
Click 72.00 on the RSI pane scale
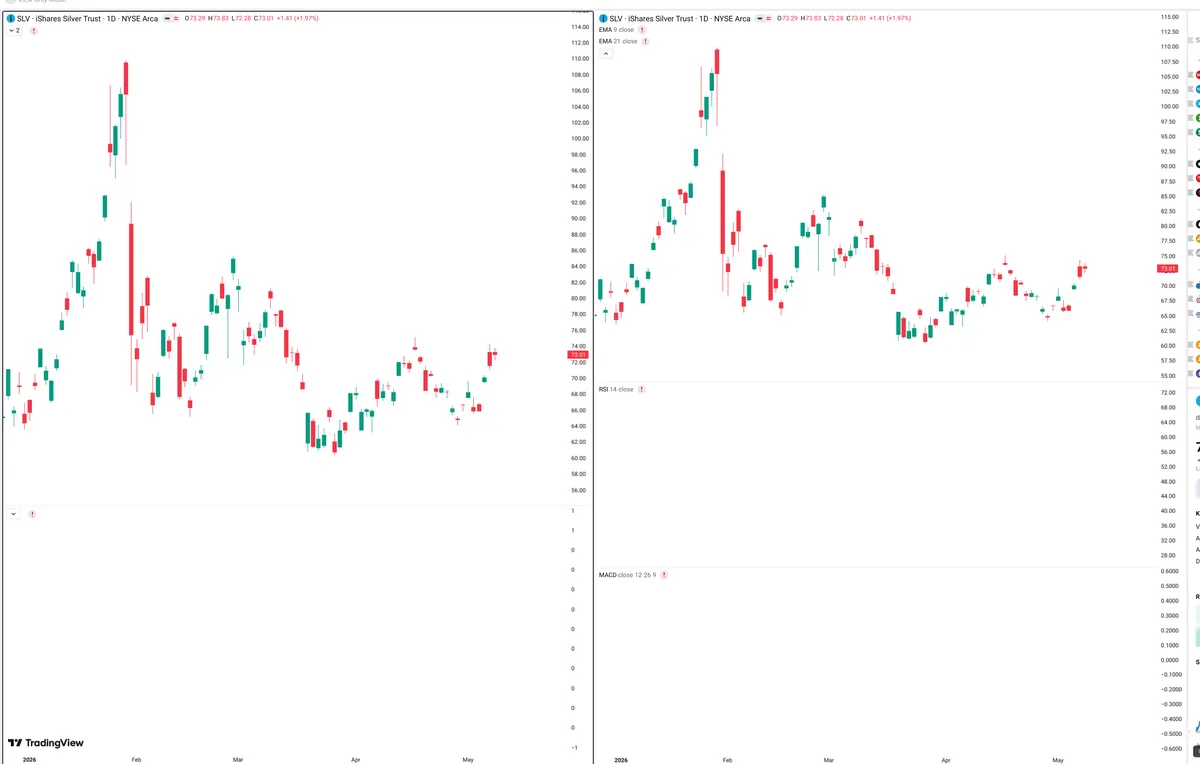[1167, 392]
